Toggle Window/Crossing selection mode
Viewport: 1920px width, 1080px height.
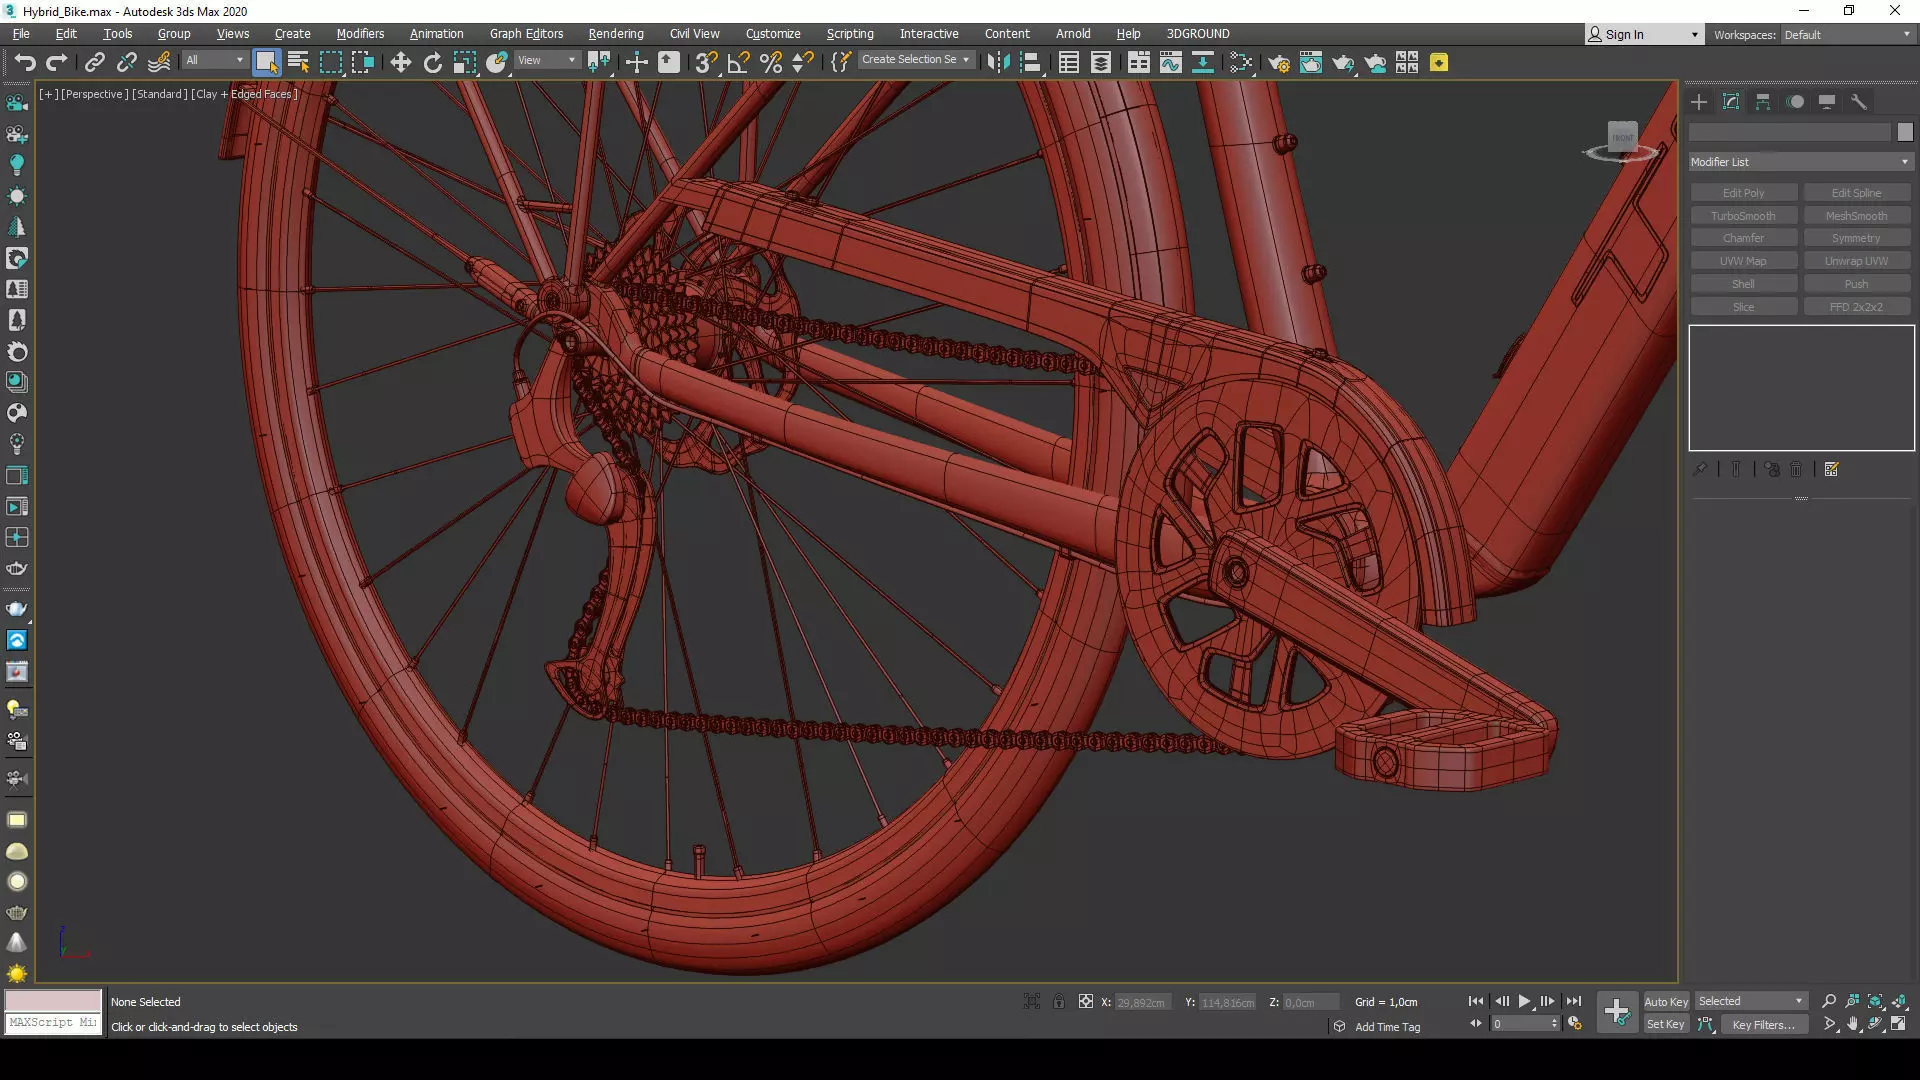(362, 63)
